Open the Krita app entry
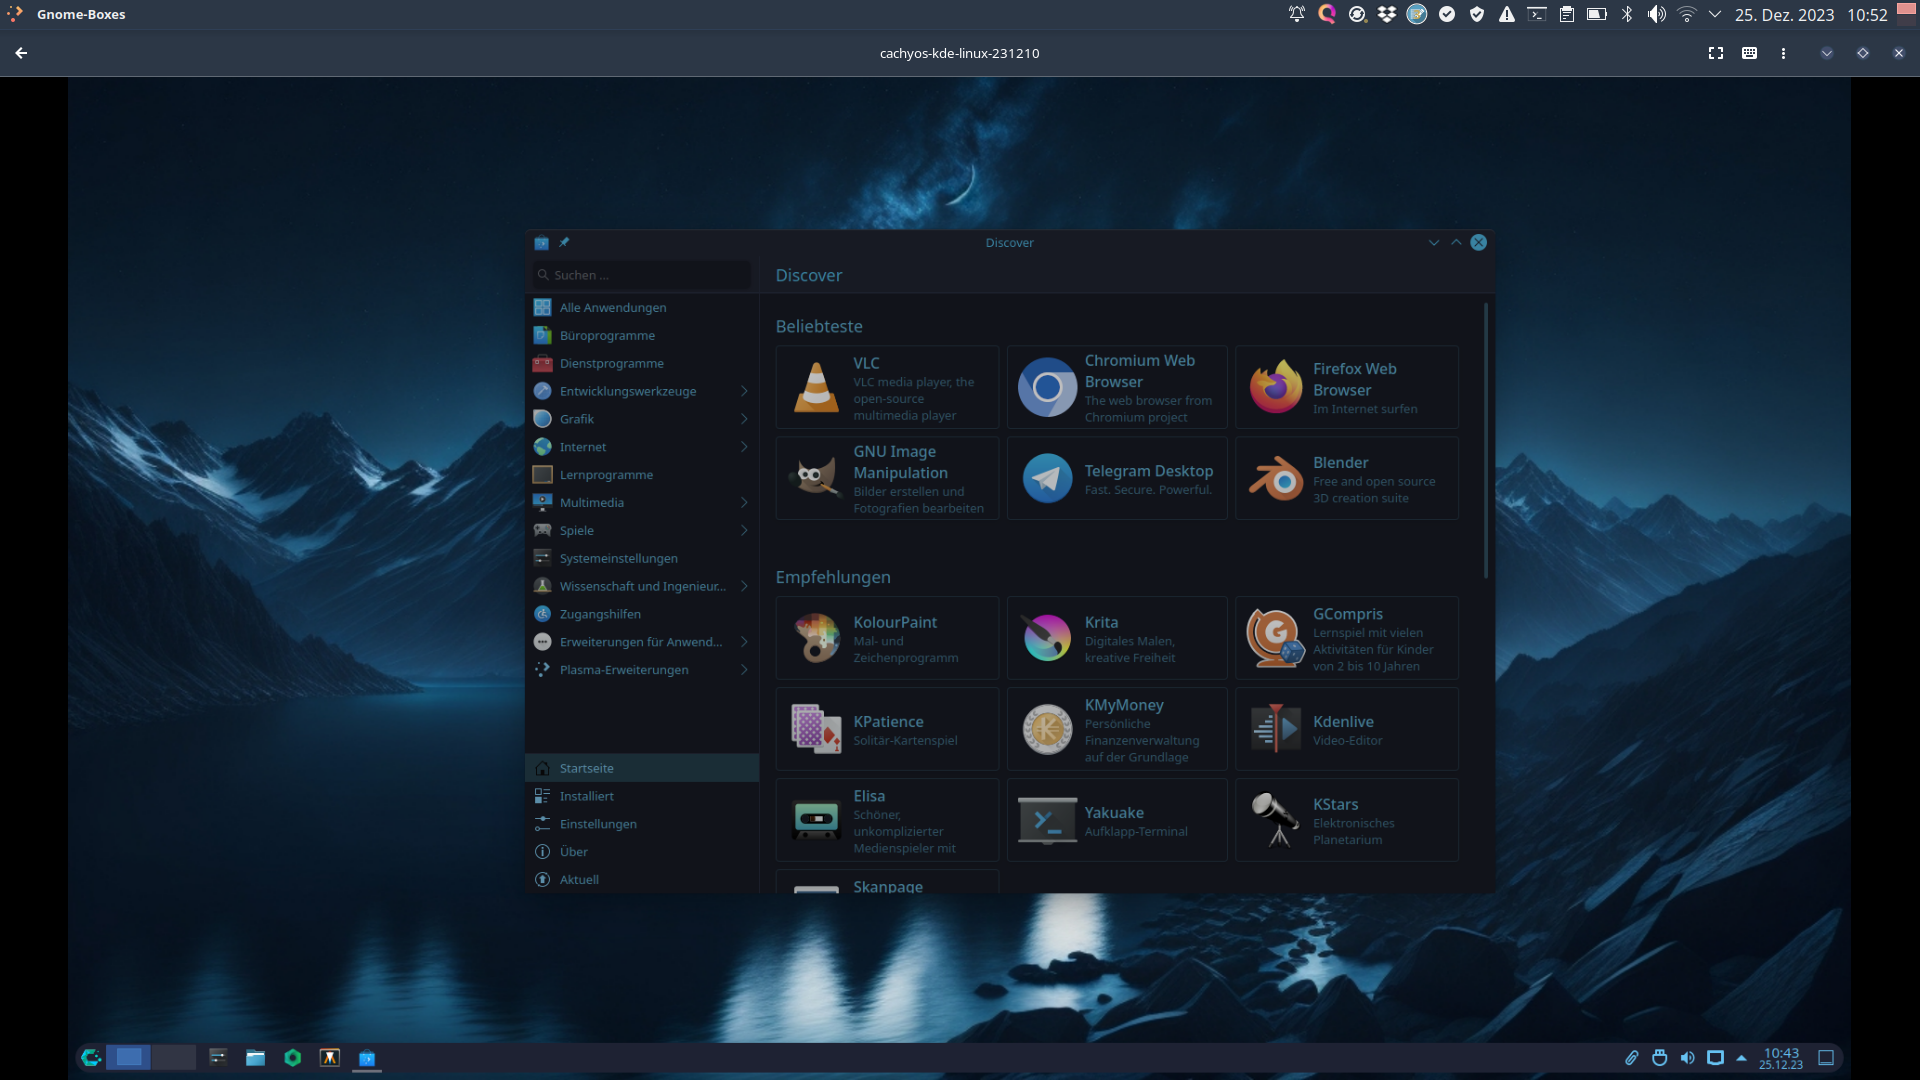The image size is (1920, 1080). click(x=1117, y=638)
